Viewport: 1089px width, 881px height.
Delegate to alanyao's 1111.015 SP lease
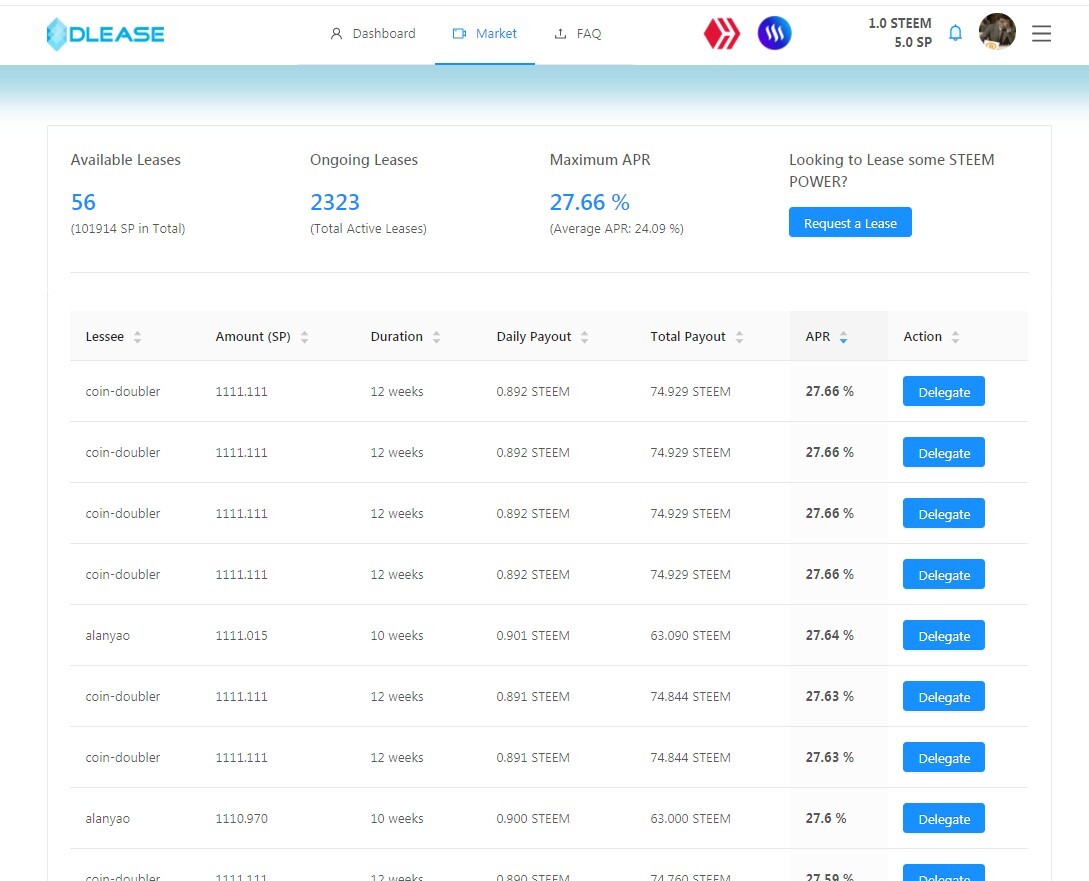944,636
